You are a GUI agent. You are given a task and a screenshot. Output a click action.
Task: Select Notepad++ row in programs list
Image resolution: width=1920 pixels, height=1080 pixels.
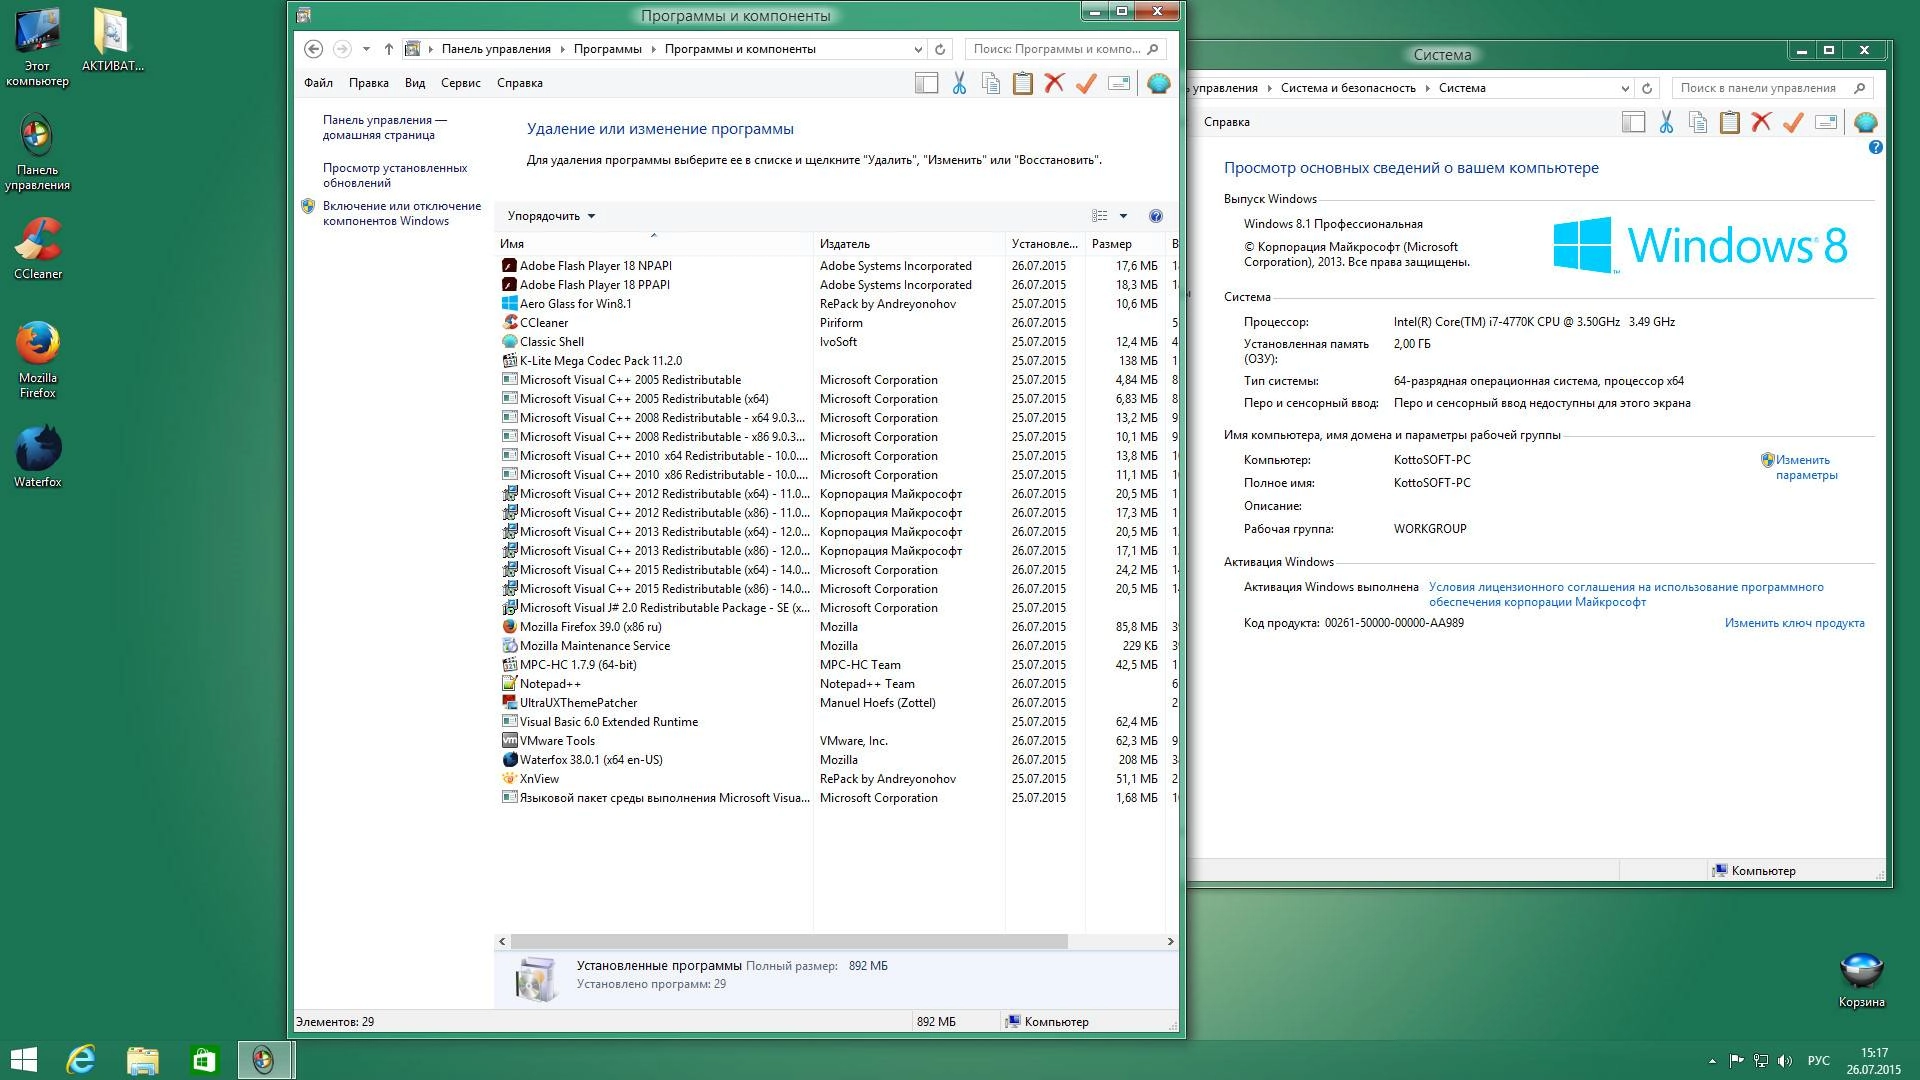click(835, 684)
